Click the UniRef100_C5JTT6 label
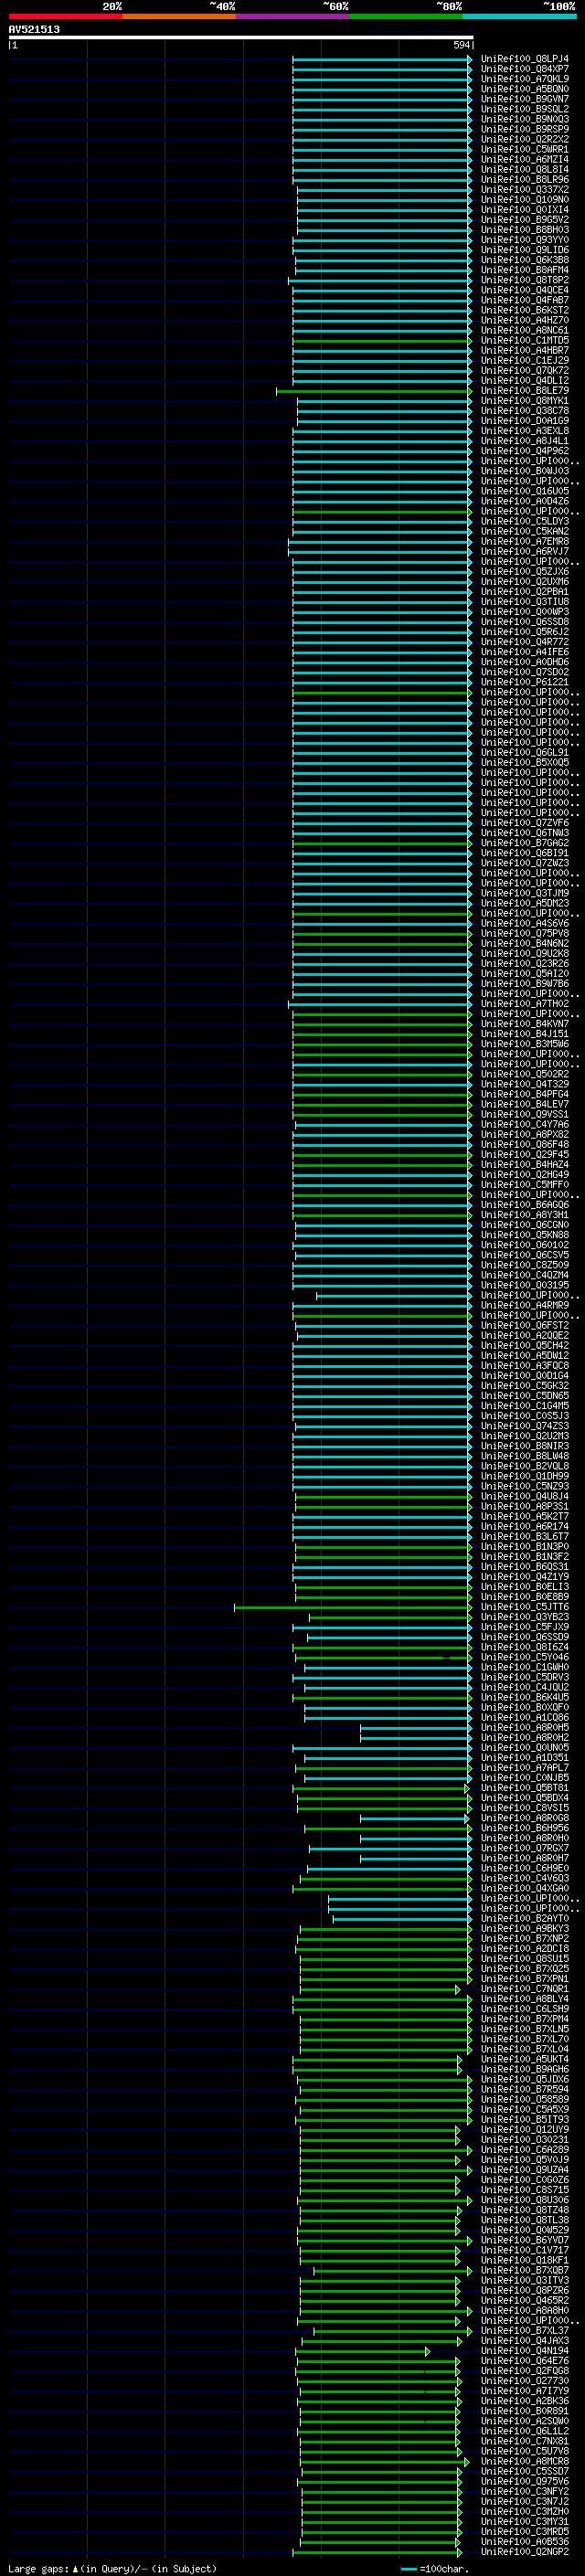This screenshot has width=585, height=2576. pyautogui.click(x=525, y=1606)
